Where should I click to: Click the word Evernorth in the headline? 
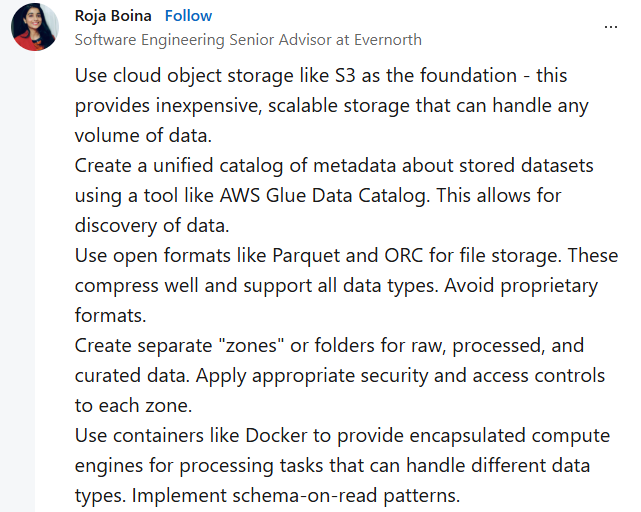tap(388, 40)
